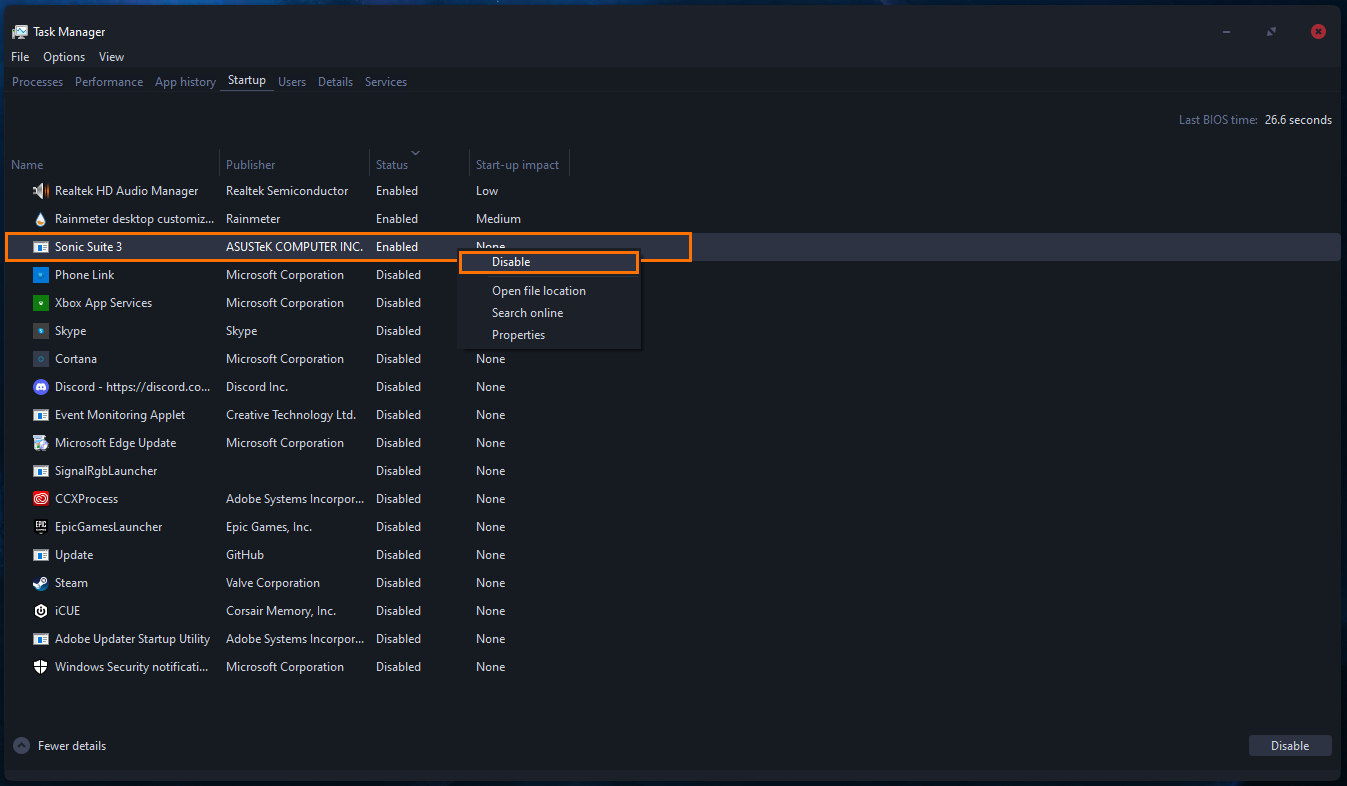1347x786 pixels.
Task: Click the Cortana icon
Action: point(41,359)
